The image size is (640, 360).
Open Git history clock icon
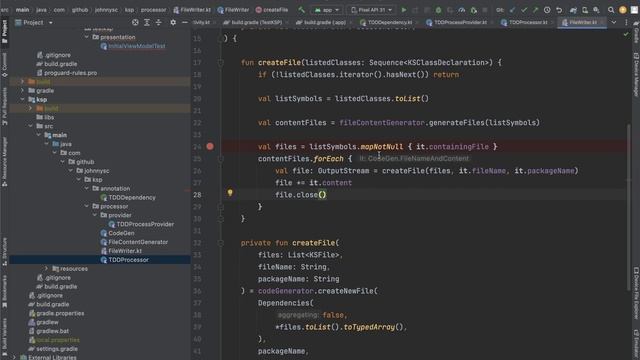[x=547, y=10]
